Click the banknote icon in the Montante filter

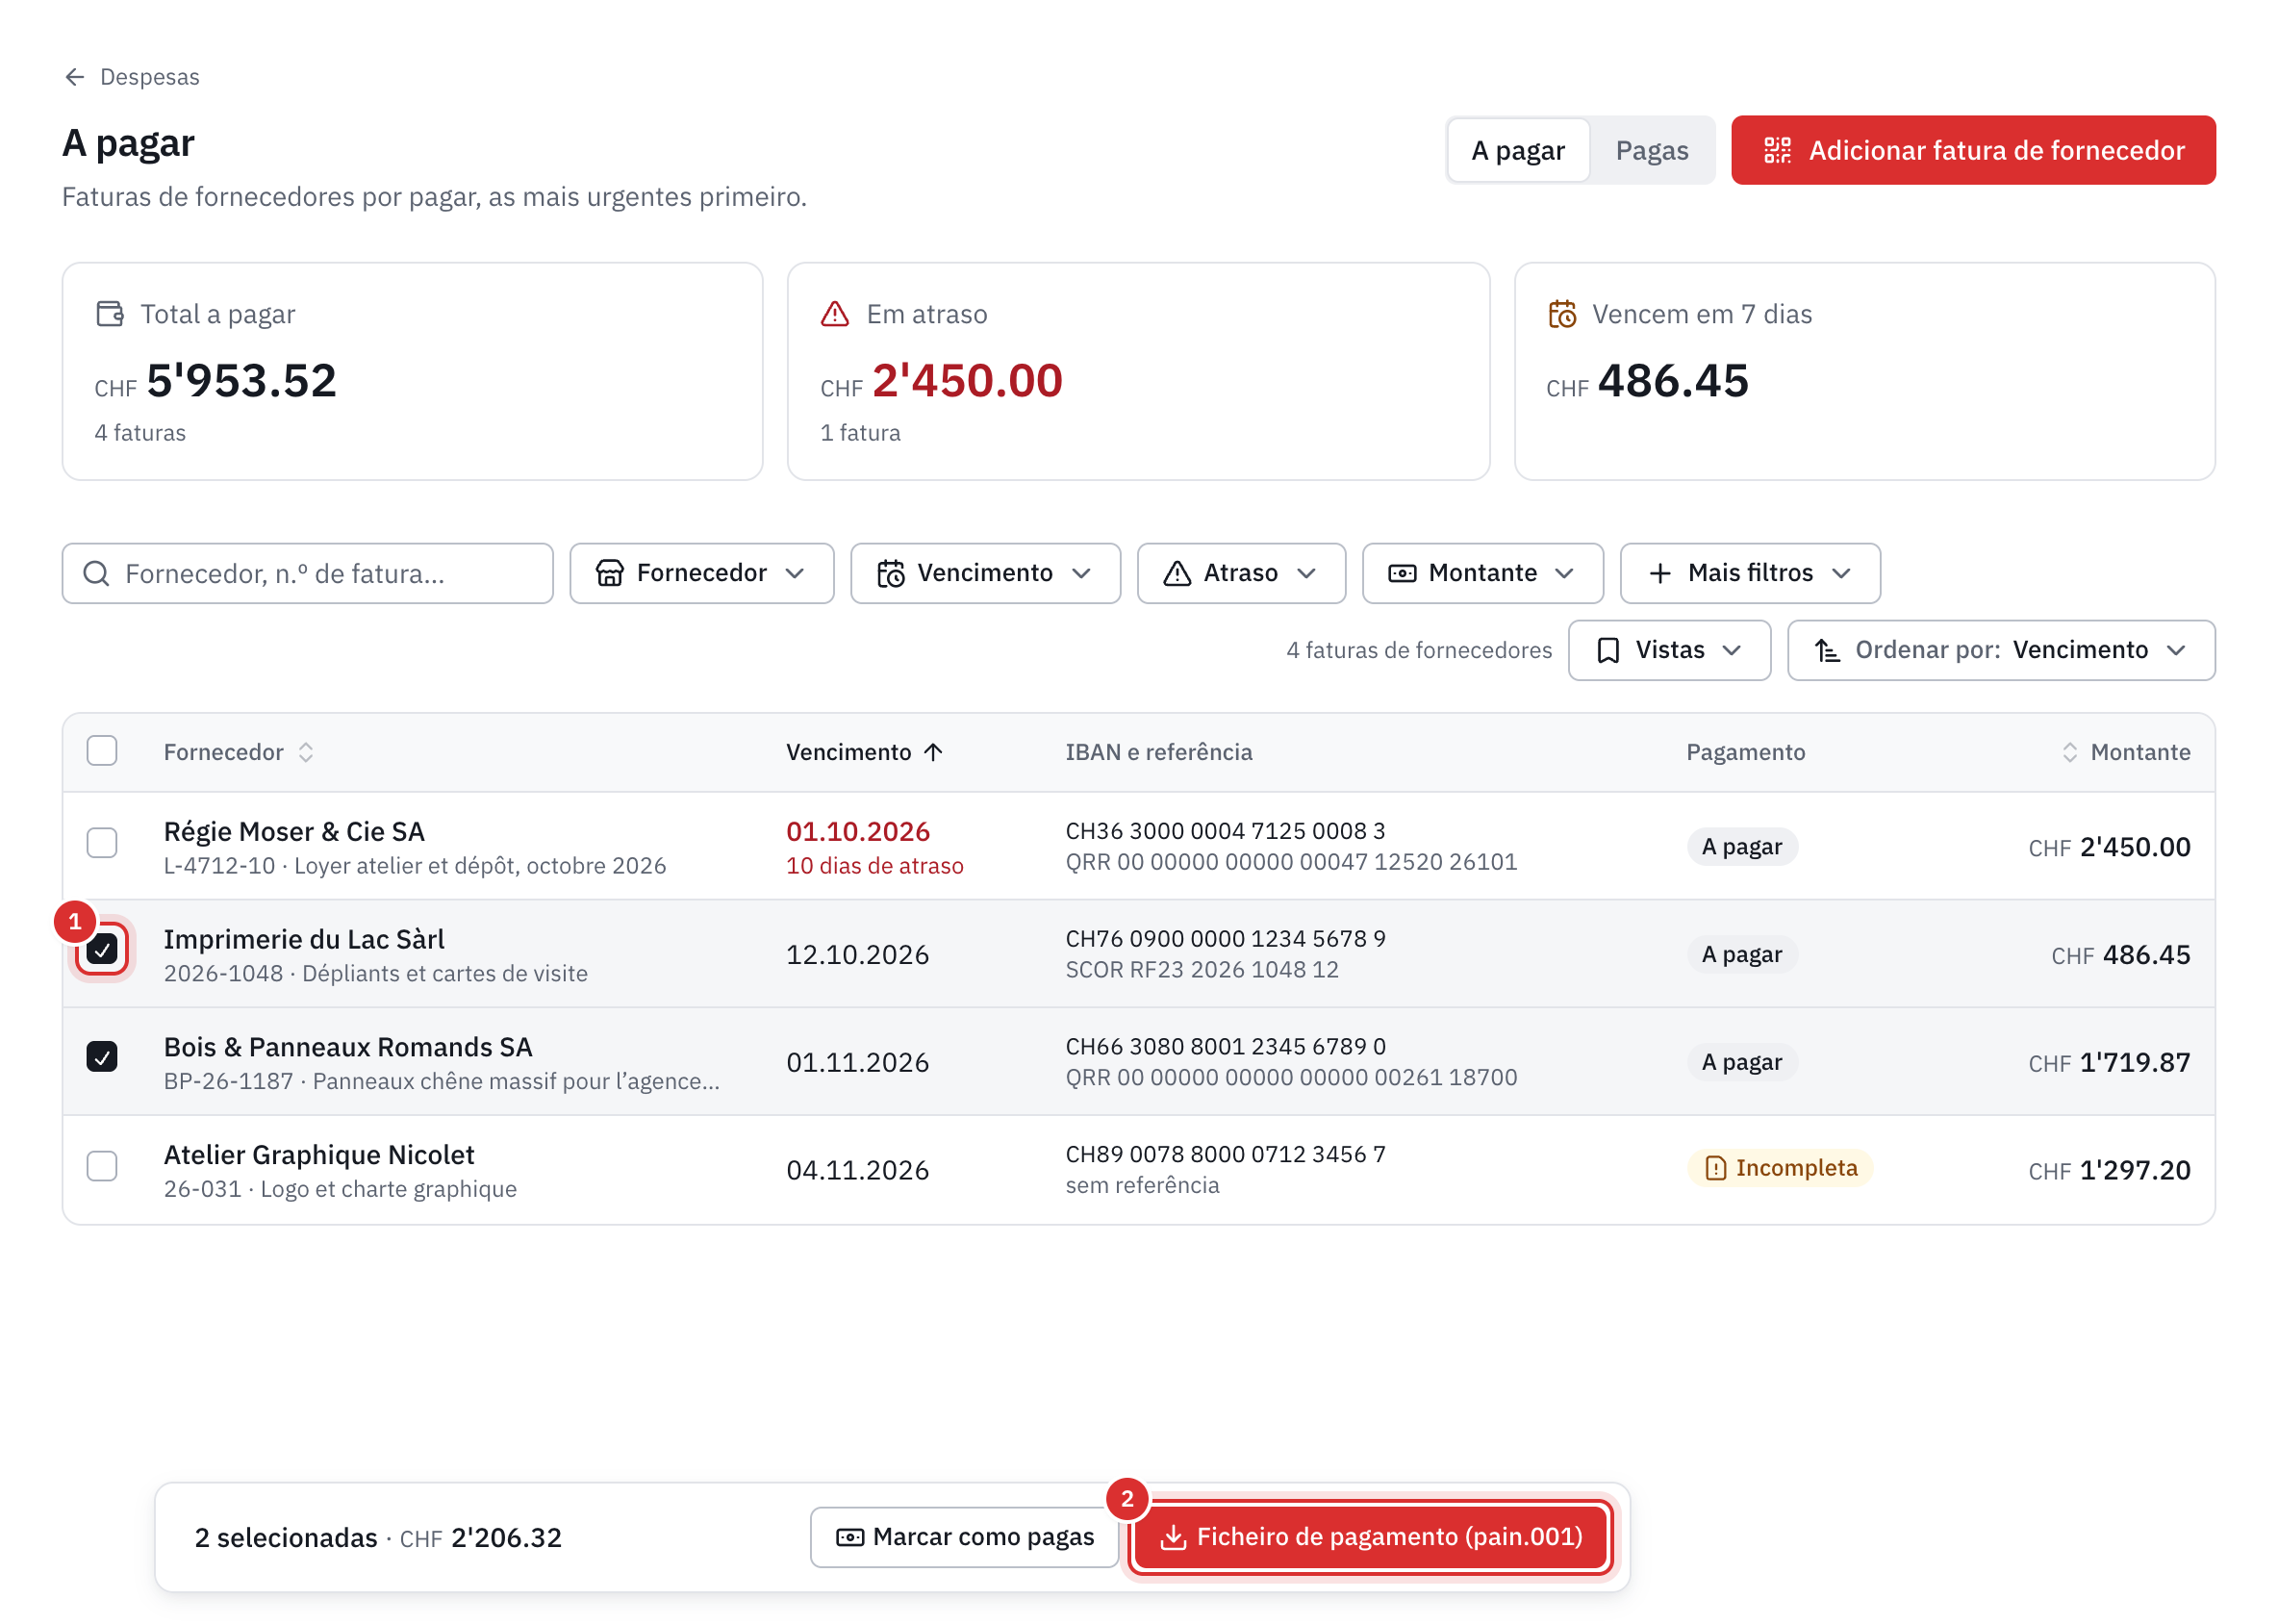pos(1402,573)
